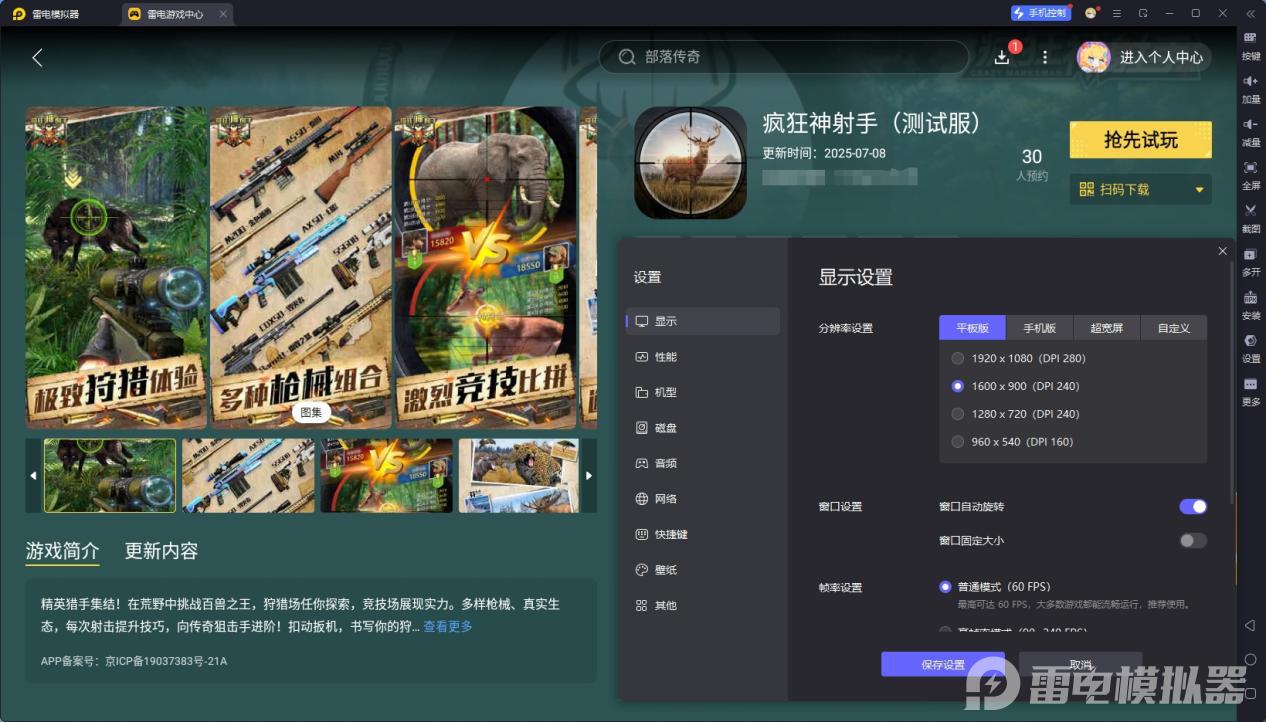This screenshot has width=1266, height=722.
Task: Select the wolf hunting thumbnail
Action: 110,476
